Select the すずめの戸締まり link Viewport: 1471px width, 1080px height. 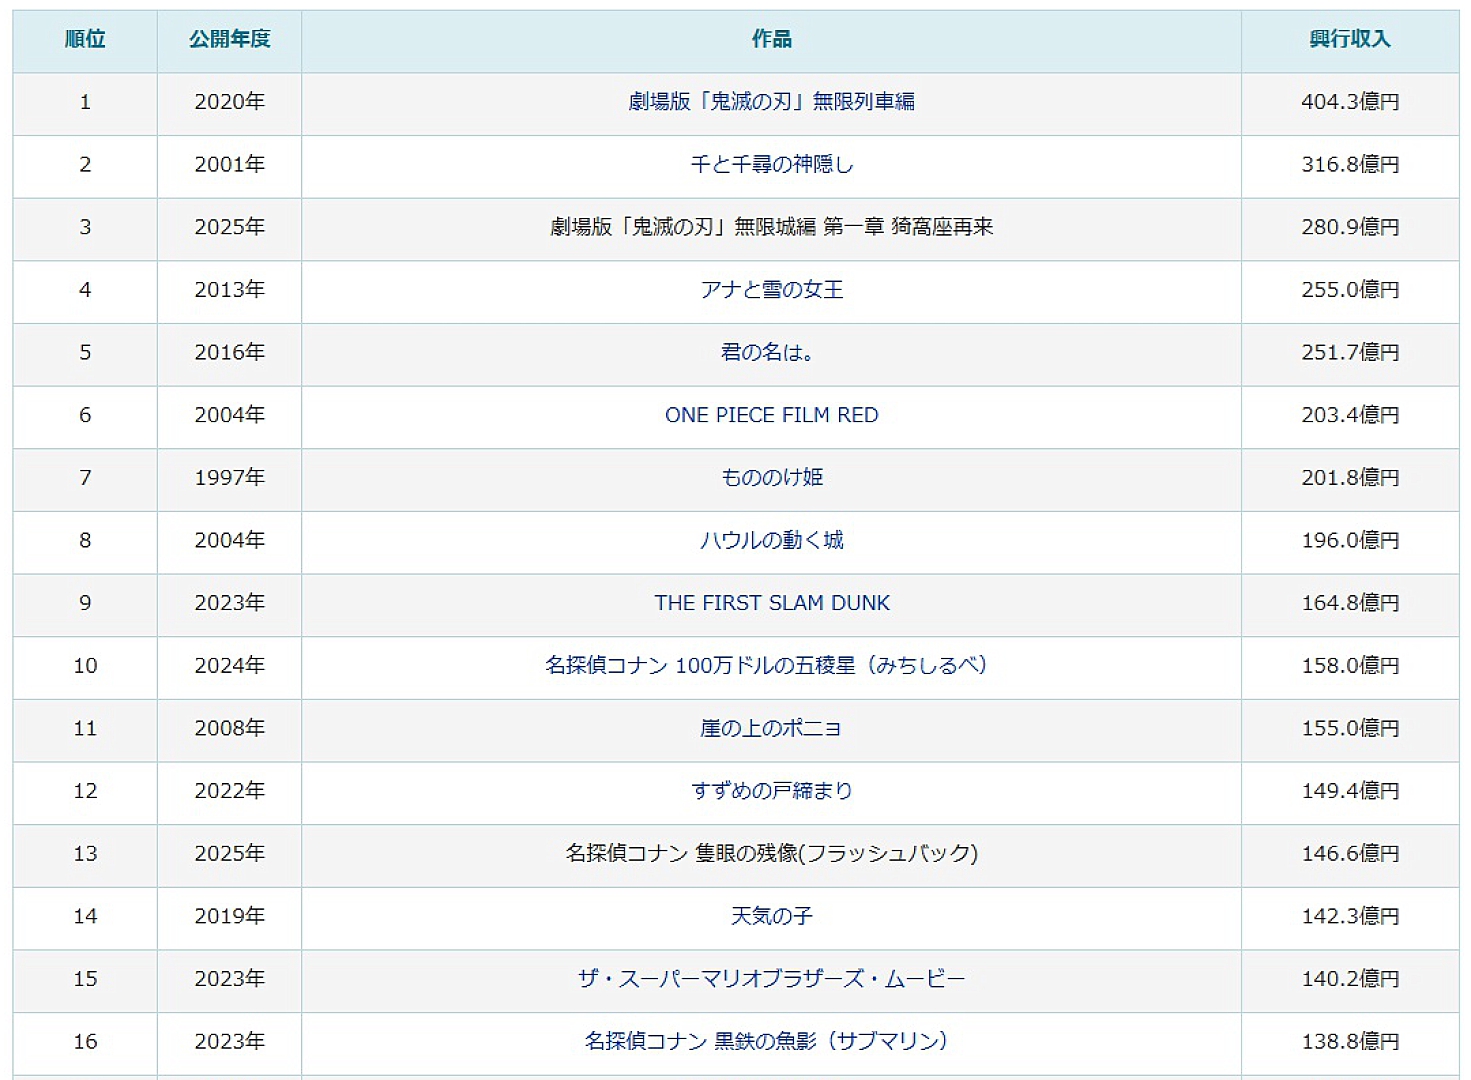point(771,791)
